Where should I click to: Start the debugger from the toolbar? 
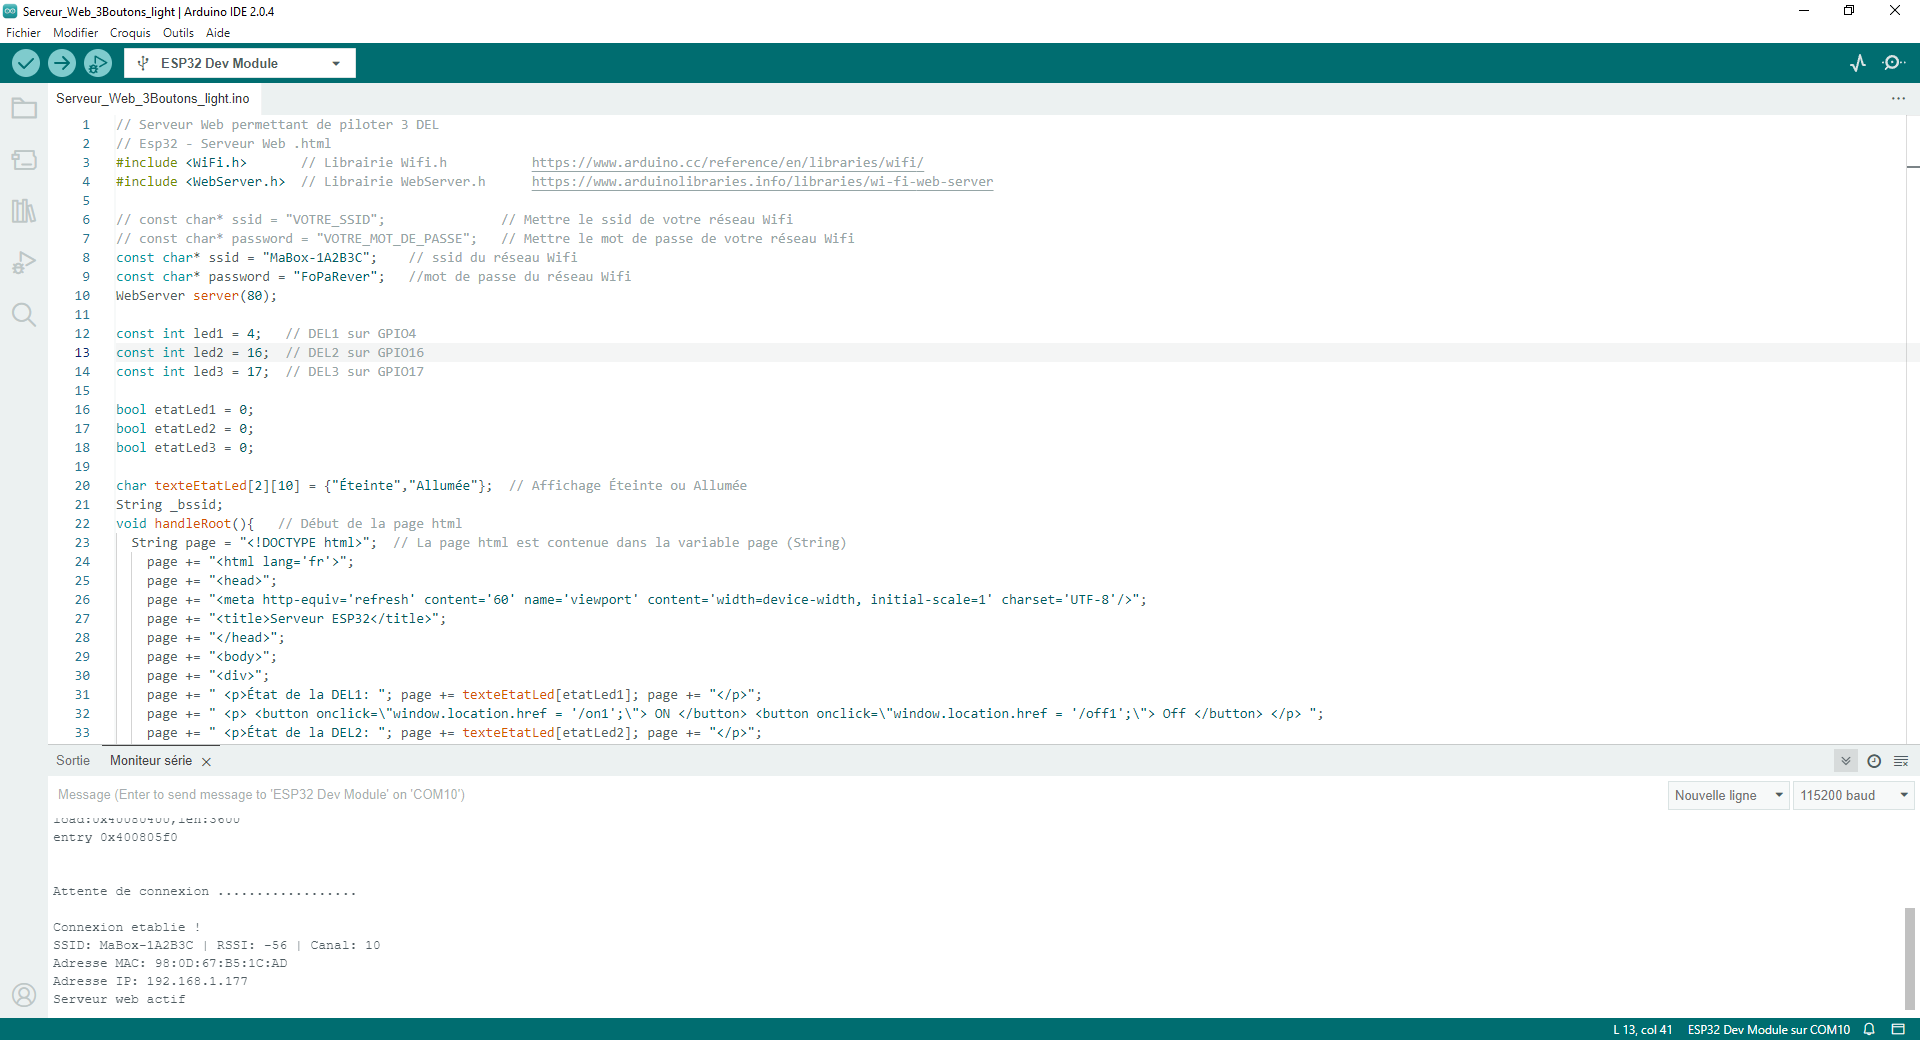[x=97, y=63]
